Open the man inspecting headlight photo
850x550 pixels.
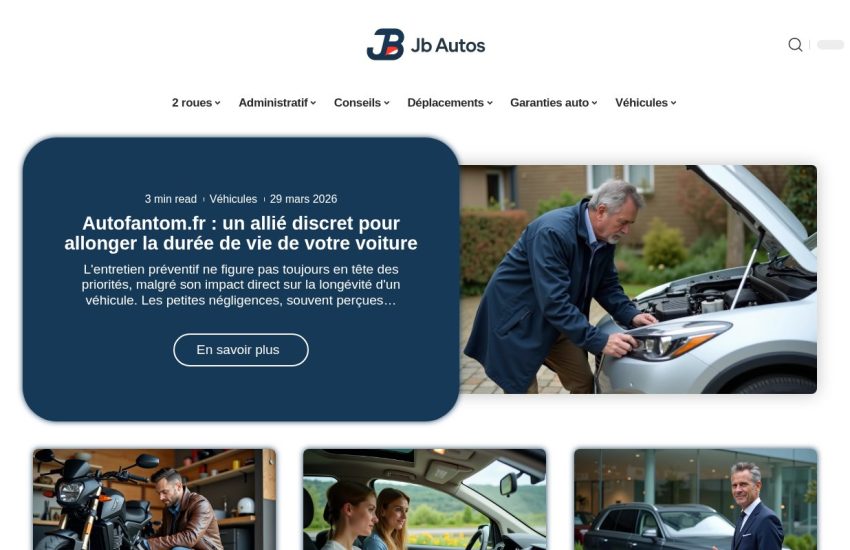[638, 279]
